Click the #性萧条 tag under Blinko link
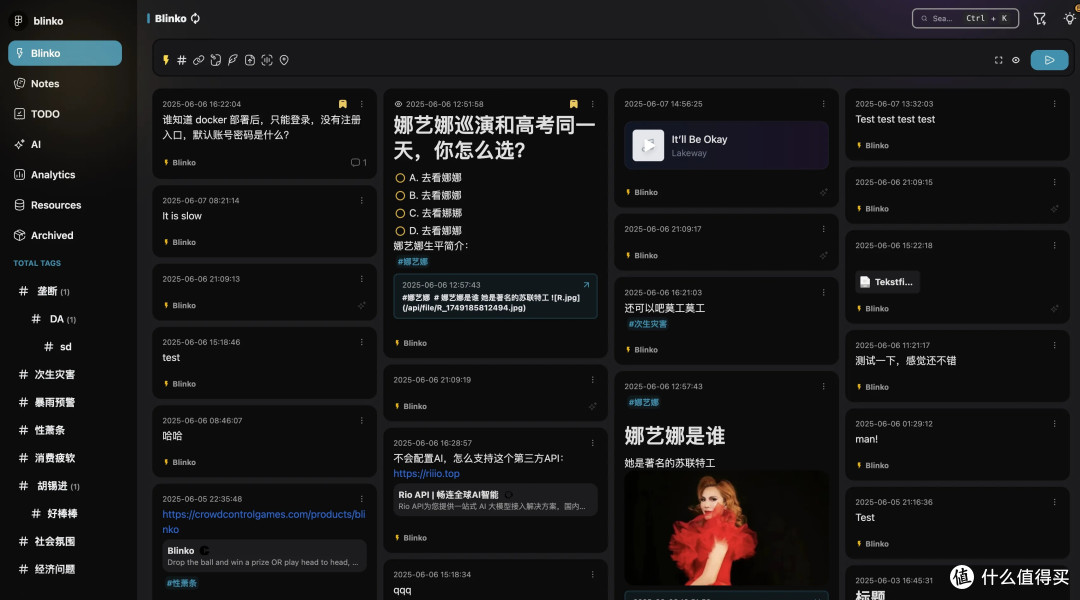The height and width of the screenshot is (600, 1080). (x=182, y=583)
